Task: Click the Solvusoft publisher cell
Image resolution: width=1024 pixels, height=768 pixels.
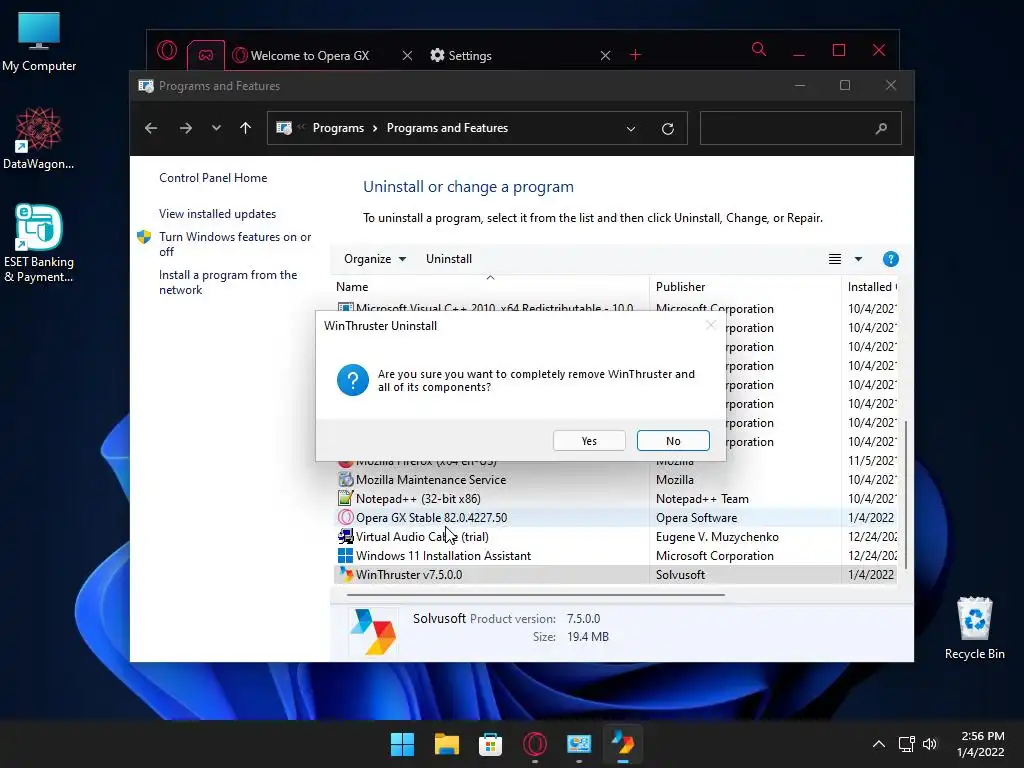Action: (680, 575)
